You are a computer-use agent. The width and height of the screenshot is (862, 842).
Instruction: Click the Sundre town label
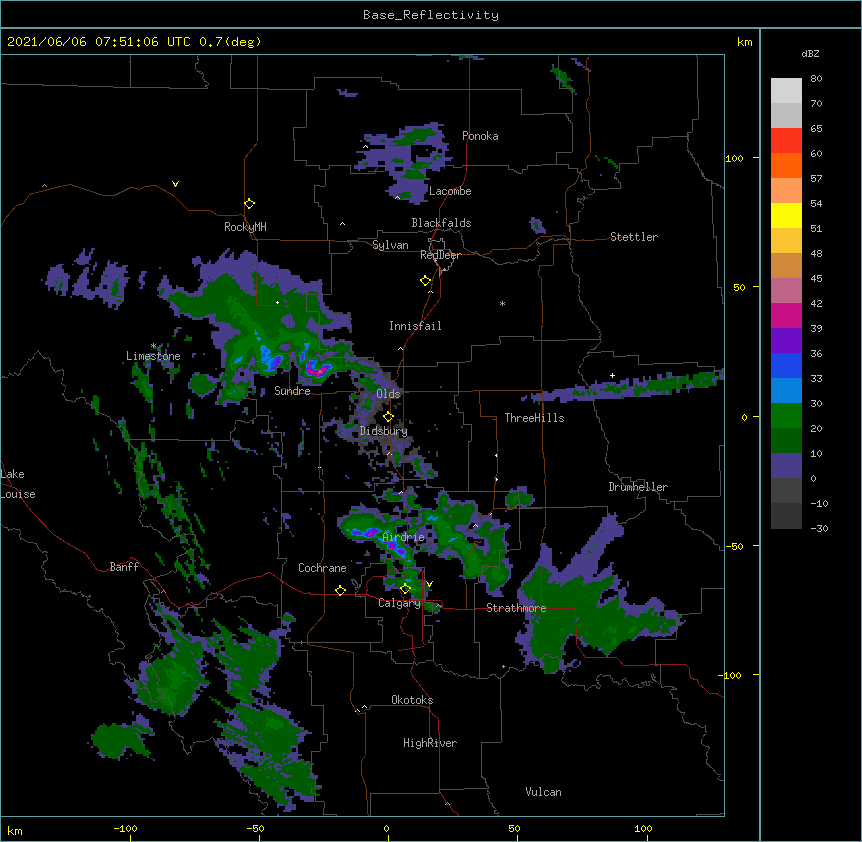292,391
